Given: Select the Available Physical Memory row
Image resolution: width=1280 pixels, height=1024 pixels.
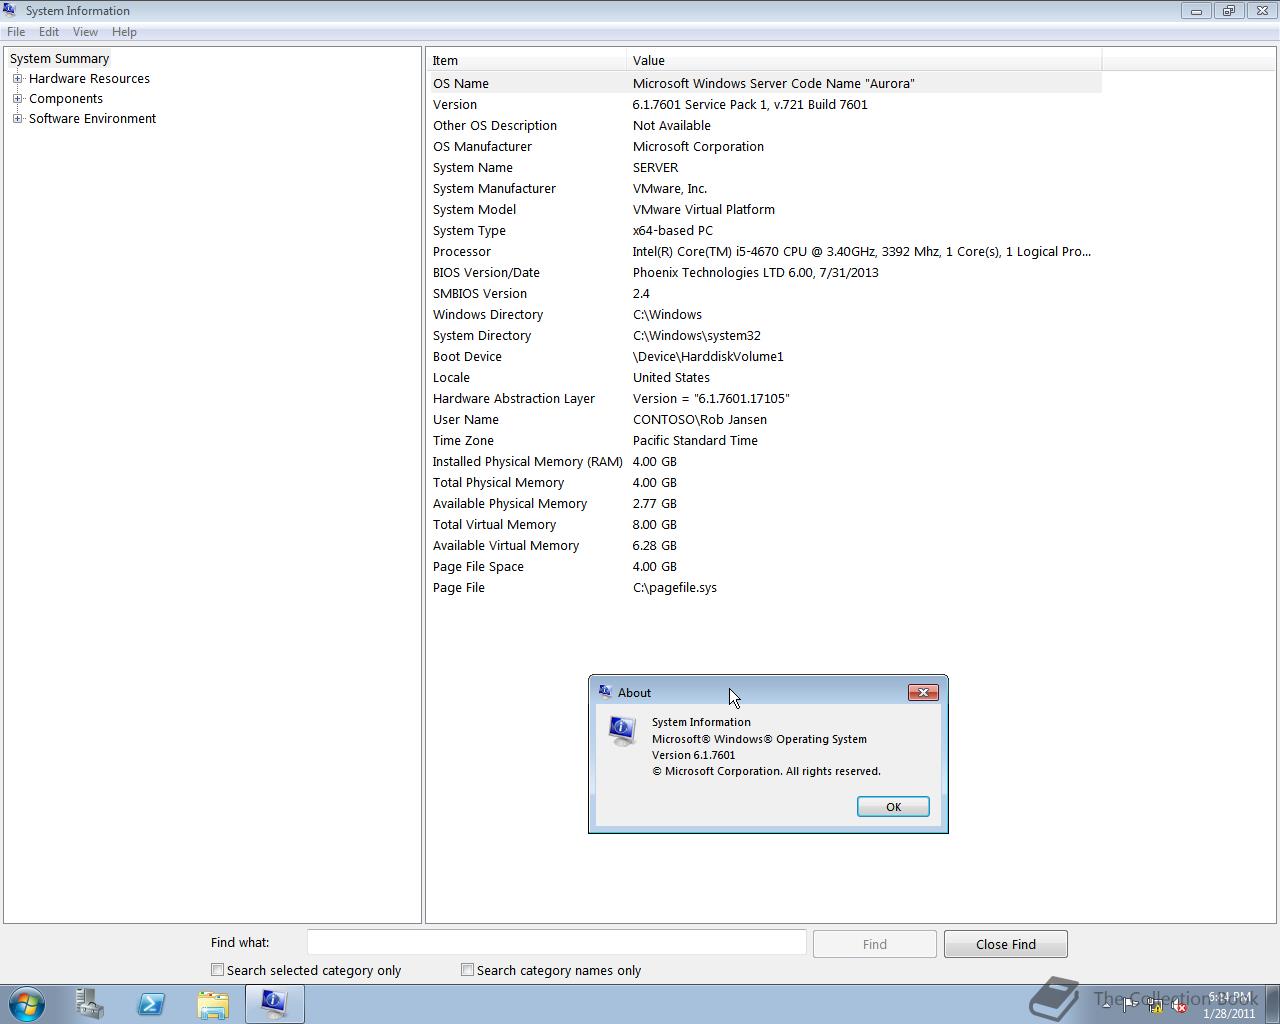Looking at the screenshot, I should click(765, 503).
